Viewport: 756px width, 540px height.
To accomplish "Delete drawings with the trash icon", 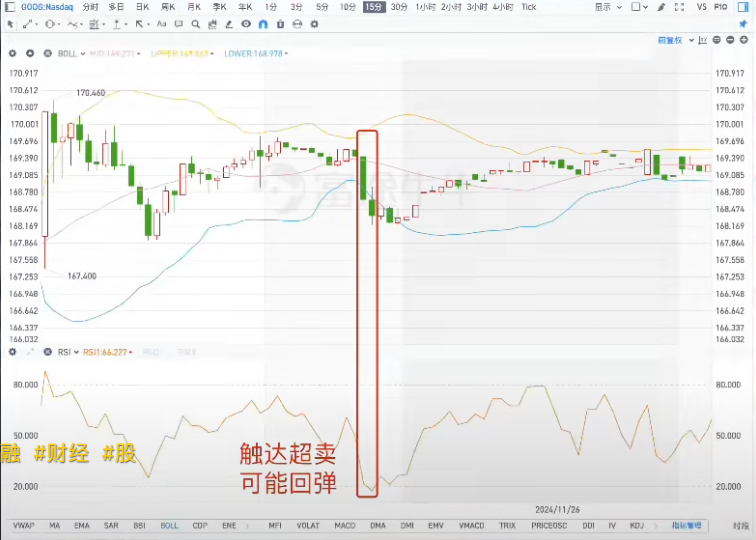I will [x=280, y=24].
